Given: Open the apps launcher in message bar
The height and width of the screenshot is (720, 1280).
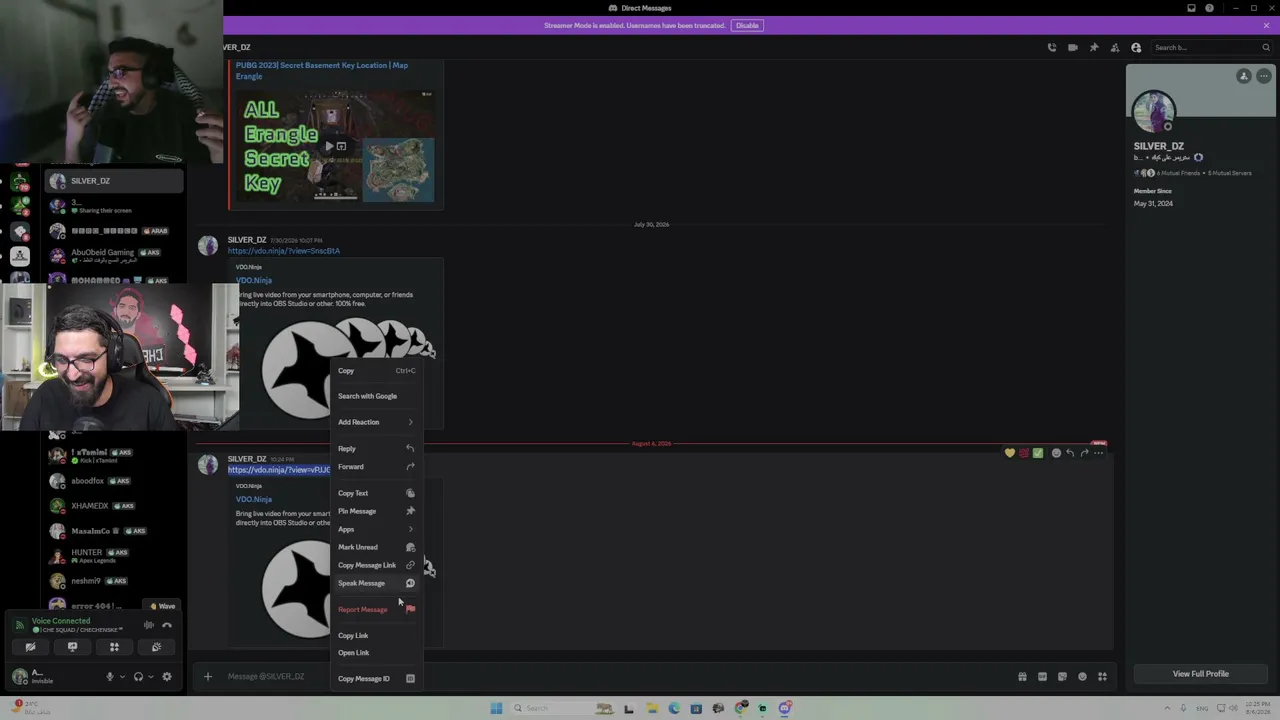Looking at the screenshot, I should 1103,677.
